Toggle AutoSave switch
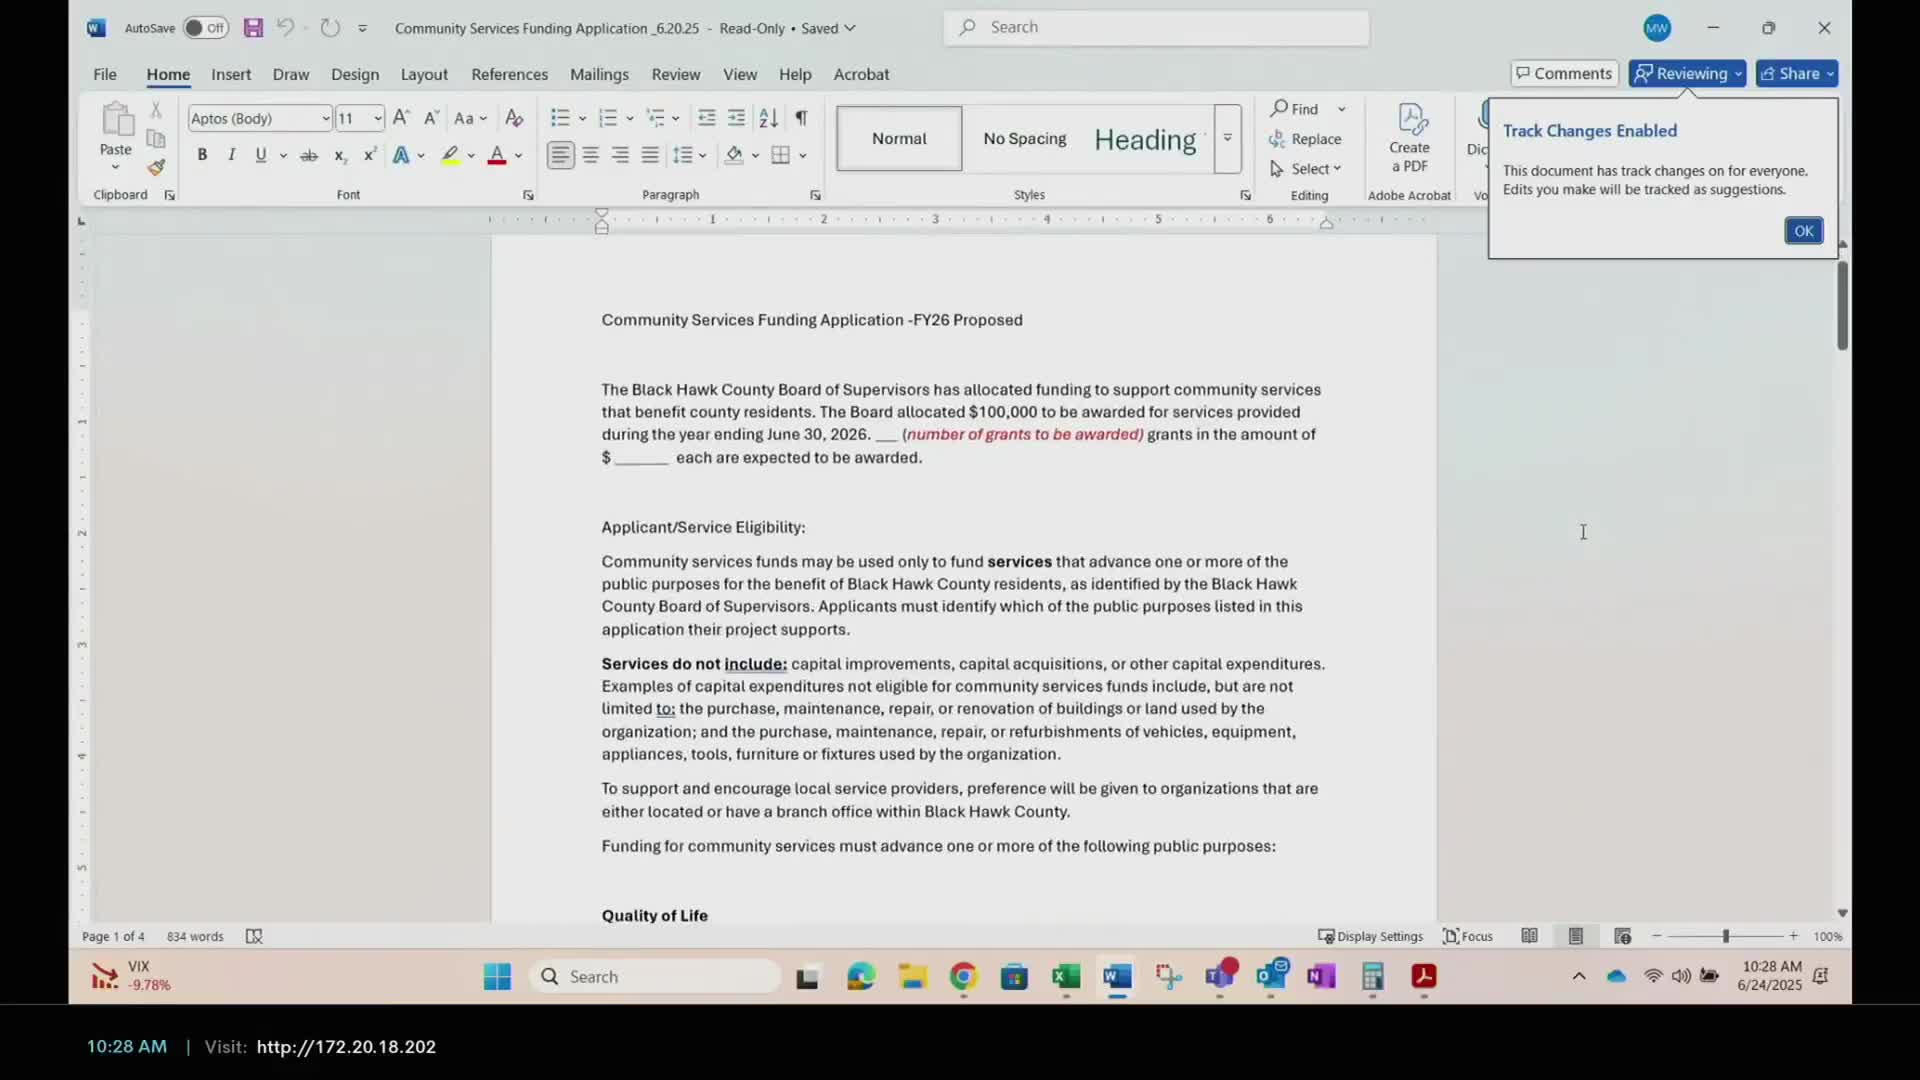 coord(205,28)
